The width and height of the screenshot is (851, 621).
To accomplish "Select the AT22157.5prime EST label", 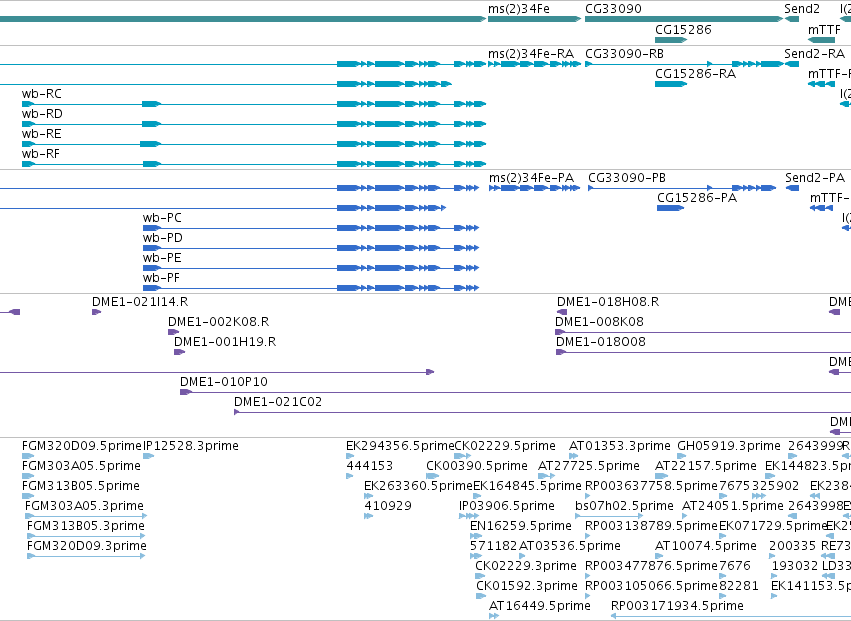I will point(706,466).
